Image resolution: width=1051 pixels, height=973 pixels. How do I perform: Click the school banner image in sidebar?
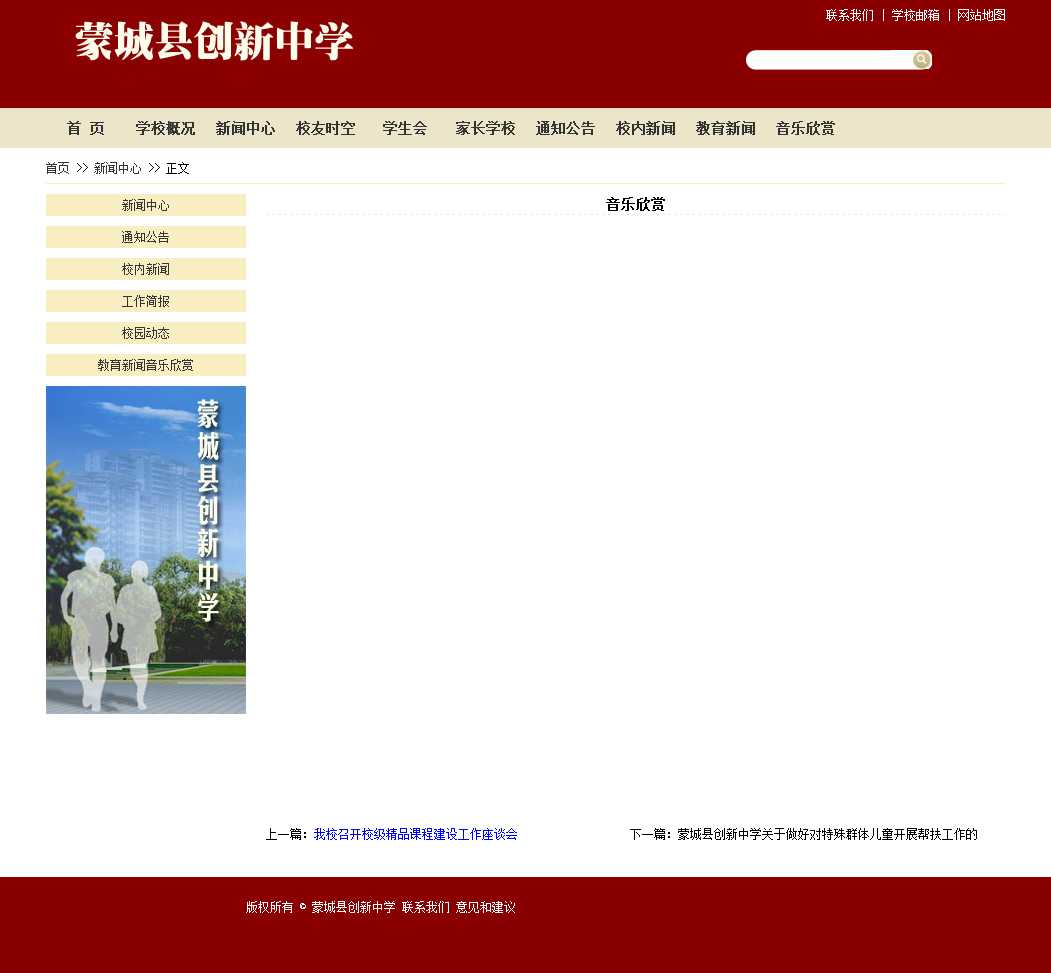[146, 550]
